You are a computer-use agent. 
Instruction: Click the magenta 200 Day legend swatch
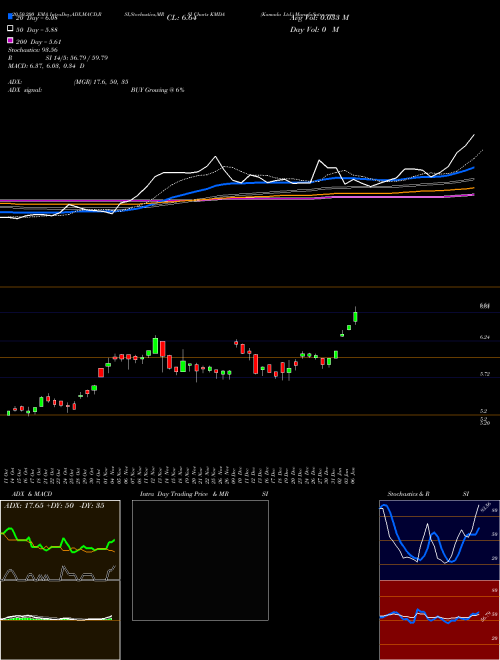pyautogui.click(x=11, y=40)
